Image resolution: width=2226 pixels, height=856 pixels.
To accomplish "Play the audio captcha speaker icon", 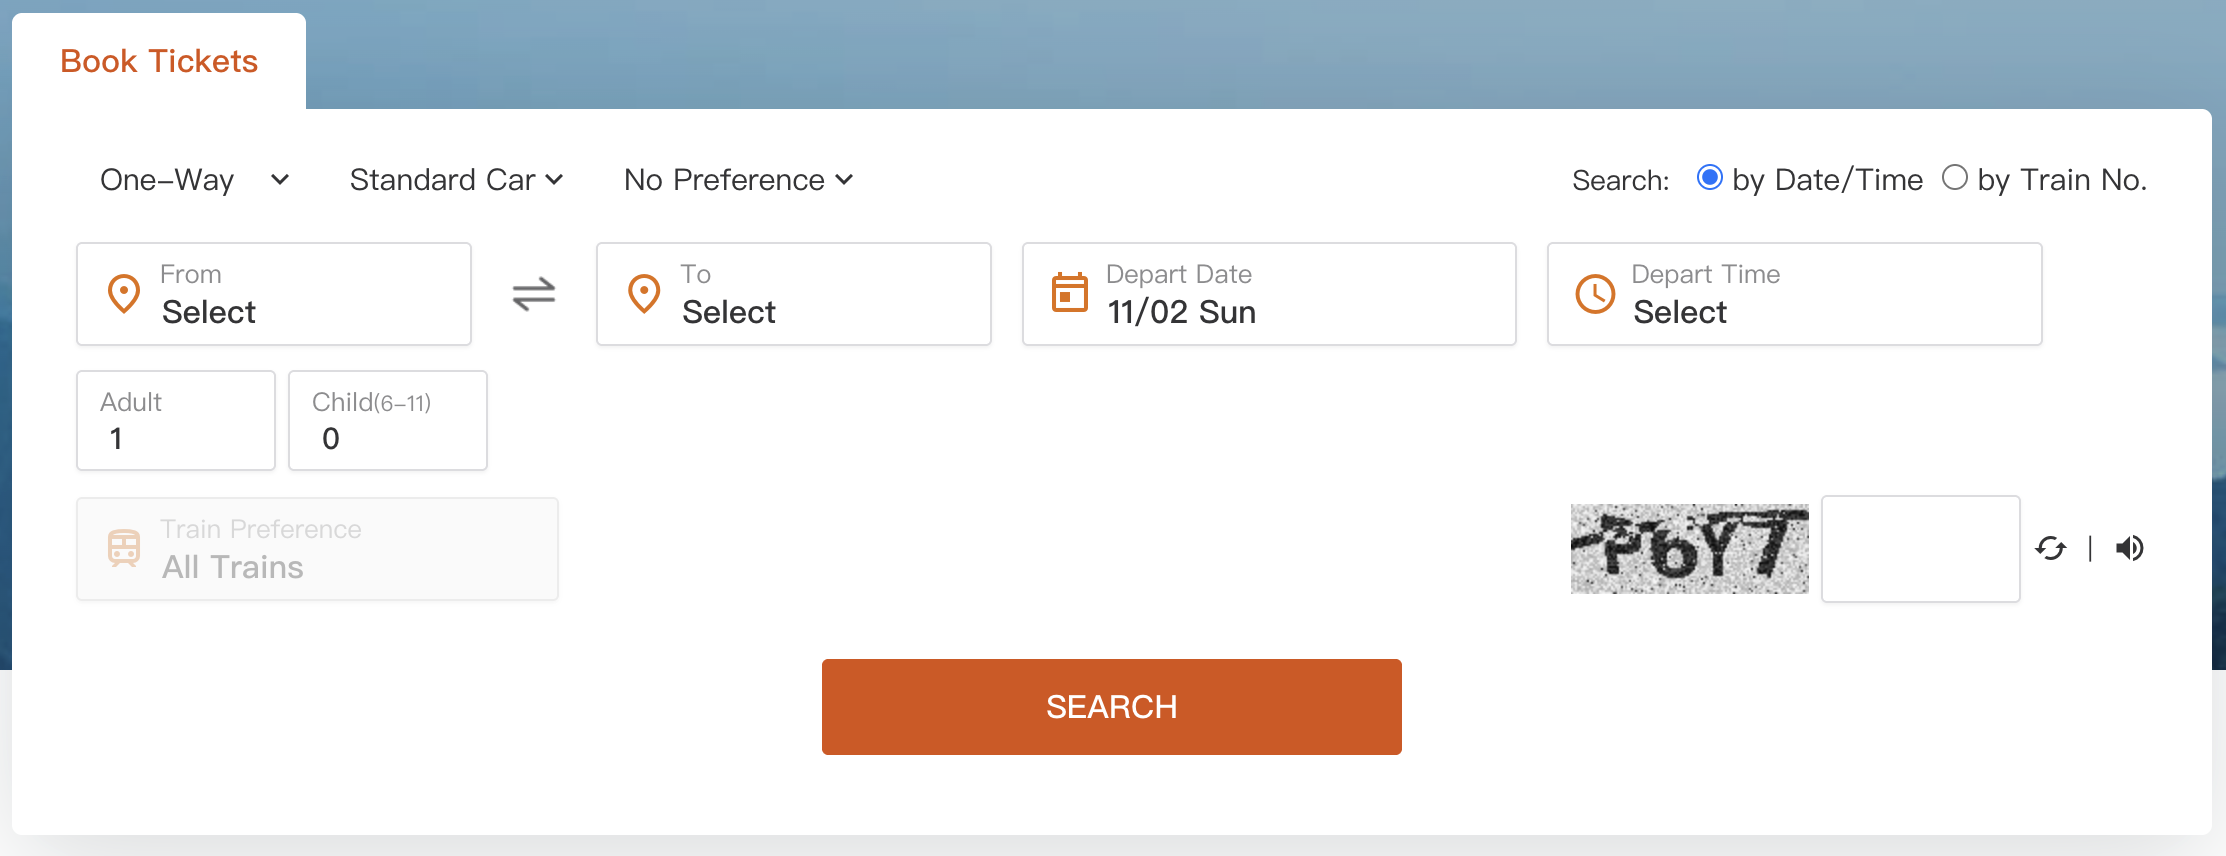I will click(x=2130, y=548).
